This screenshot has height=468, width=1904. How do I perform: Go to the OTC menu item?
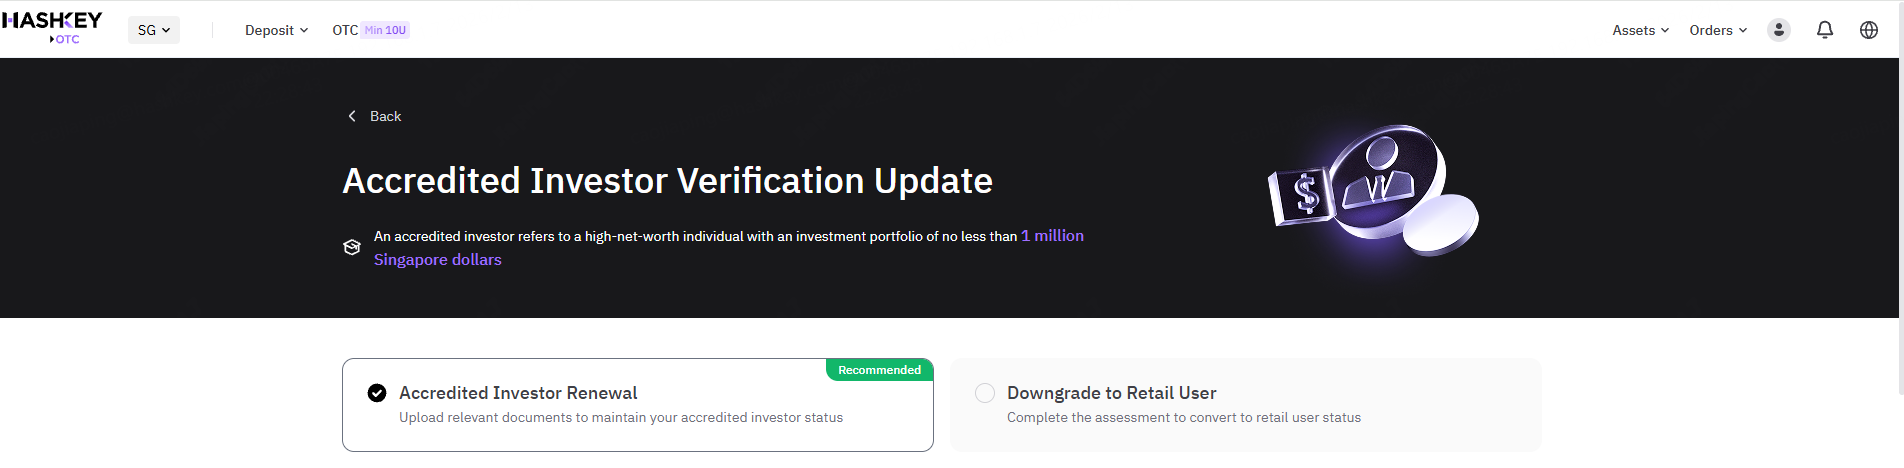click(345, 30)
